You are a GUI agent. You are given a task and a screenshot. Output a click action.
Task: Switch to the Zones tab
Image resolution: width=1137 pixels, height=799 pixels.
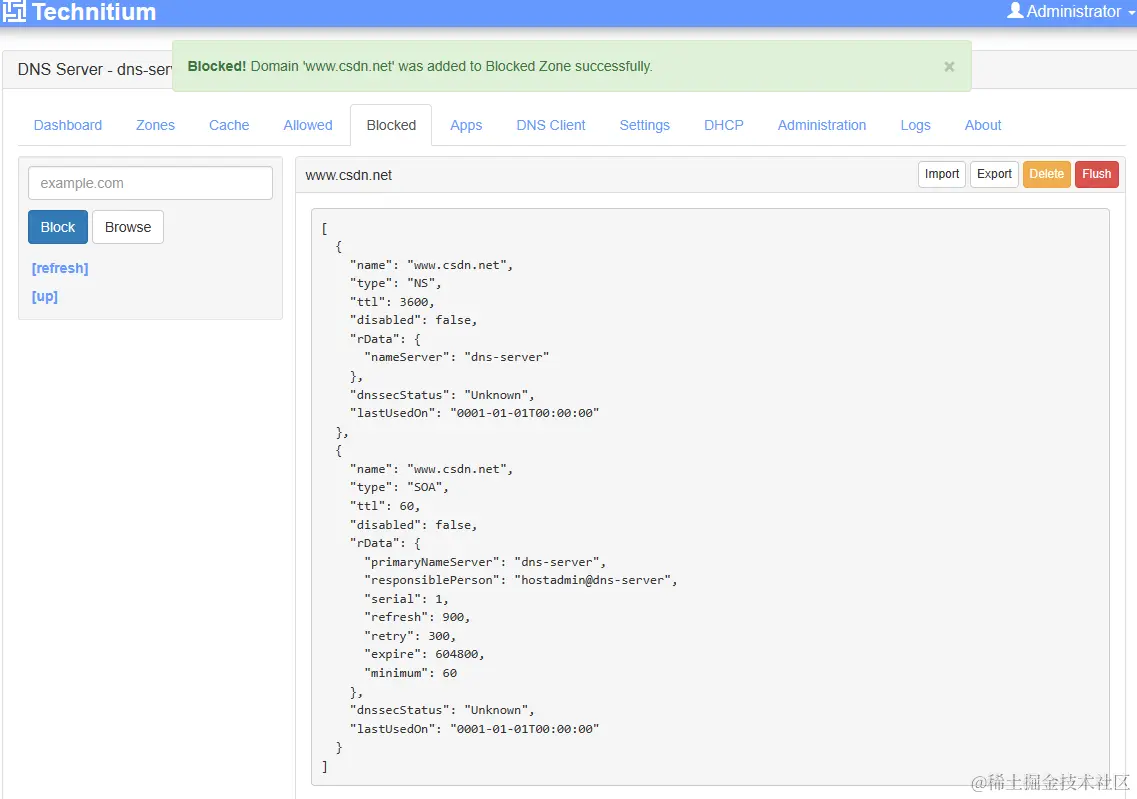pyautogui.click(x=155, y=125)
